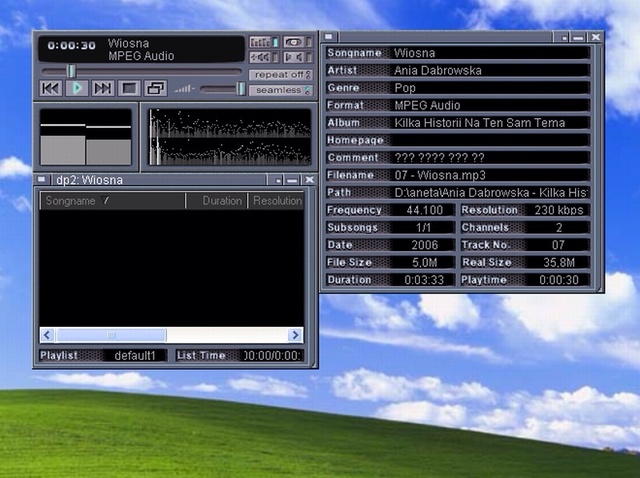
Task: Toggle the equalizer bars button
Action: click(x=264, y=42)
